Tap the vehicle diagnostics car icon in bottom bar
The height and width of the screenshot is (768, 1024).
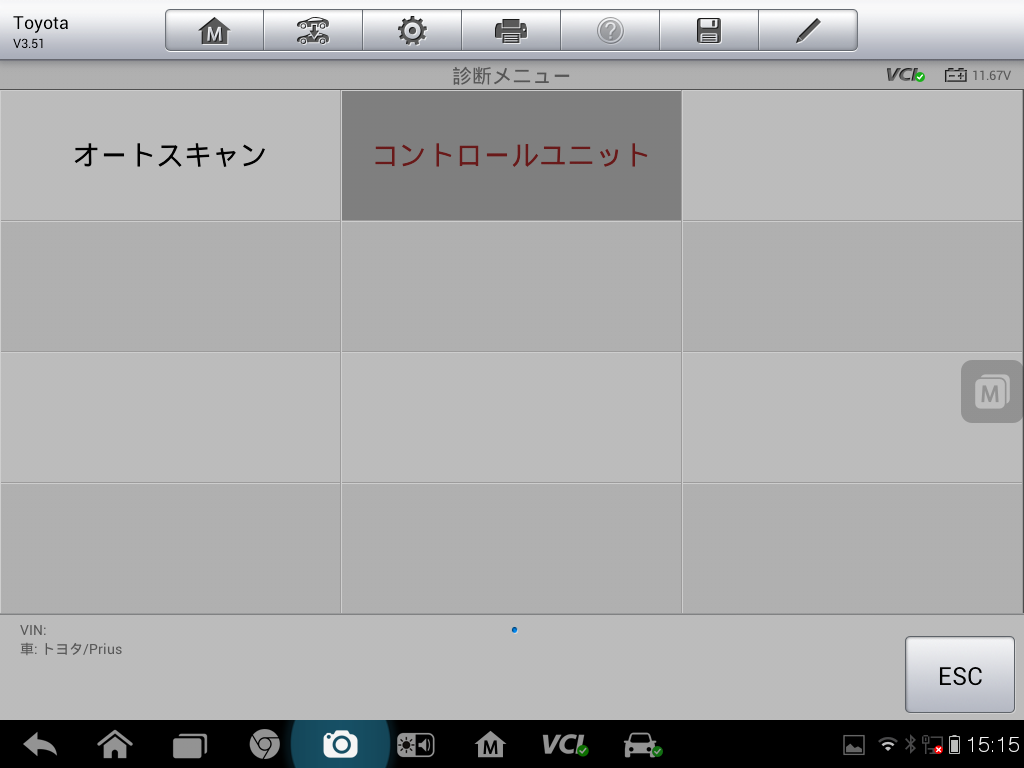tap(643, 744)
